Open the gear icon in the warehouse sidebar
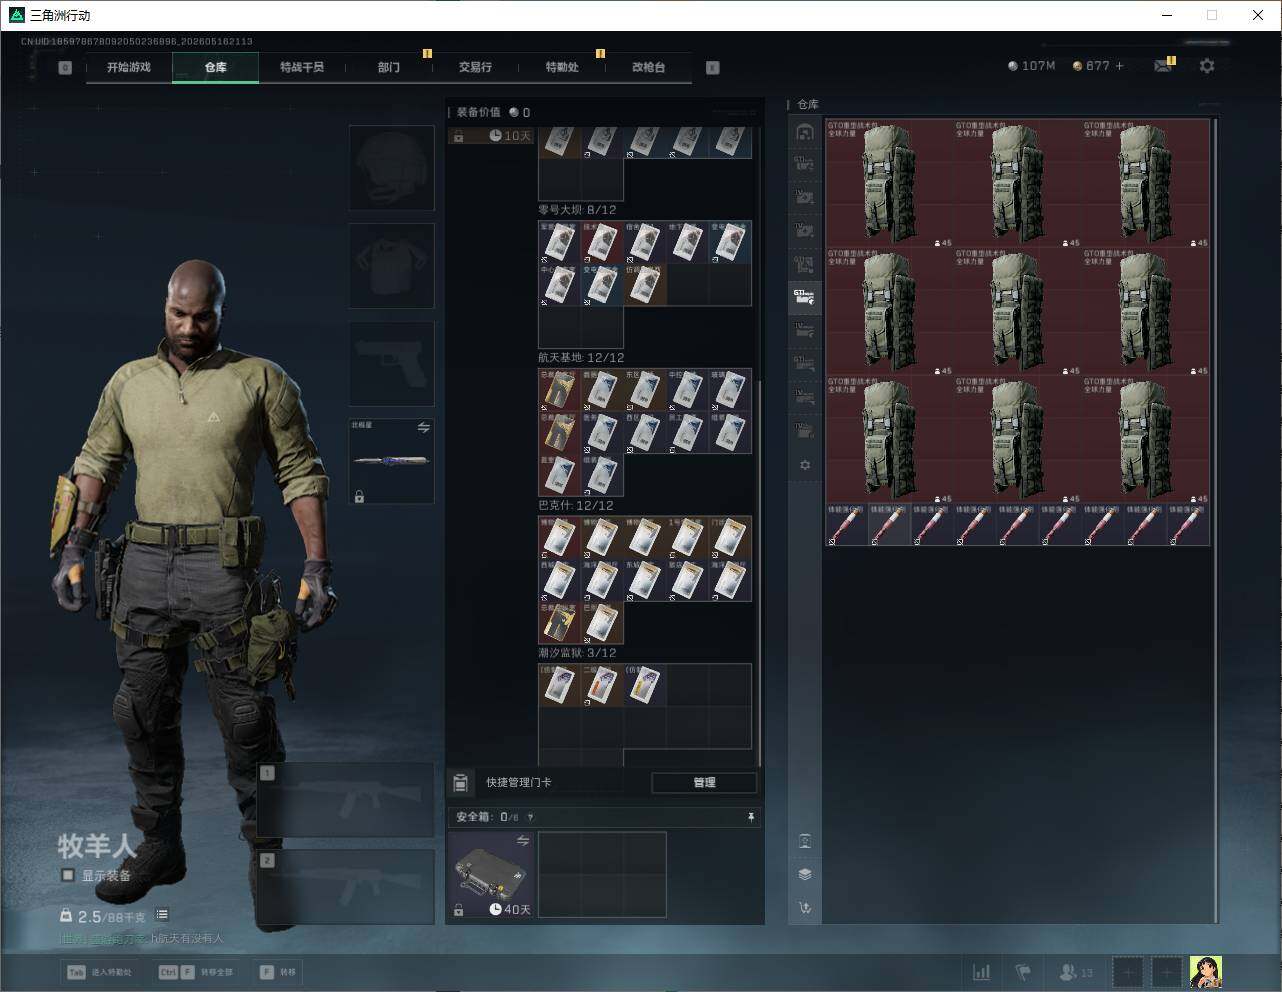The image size is (1282, 992). coord(805,465)
